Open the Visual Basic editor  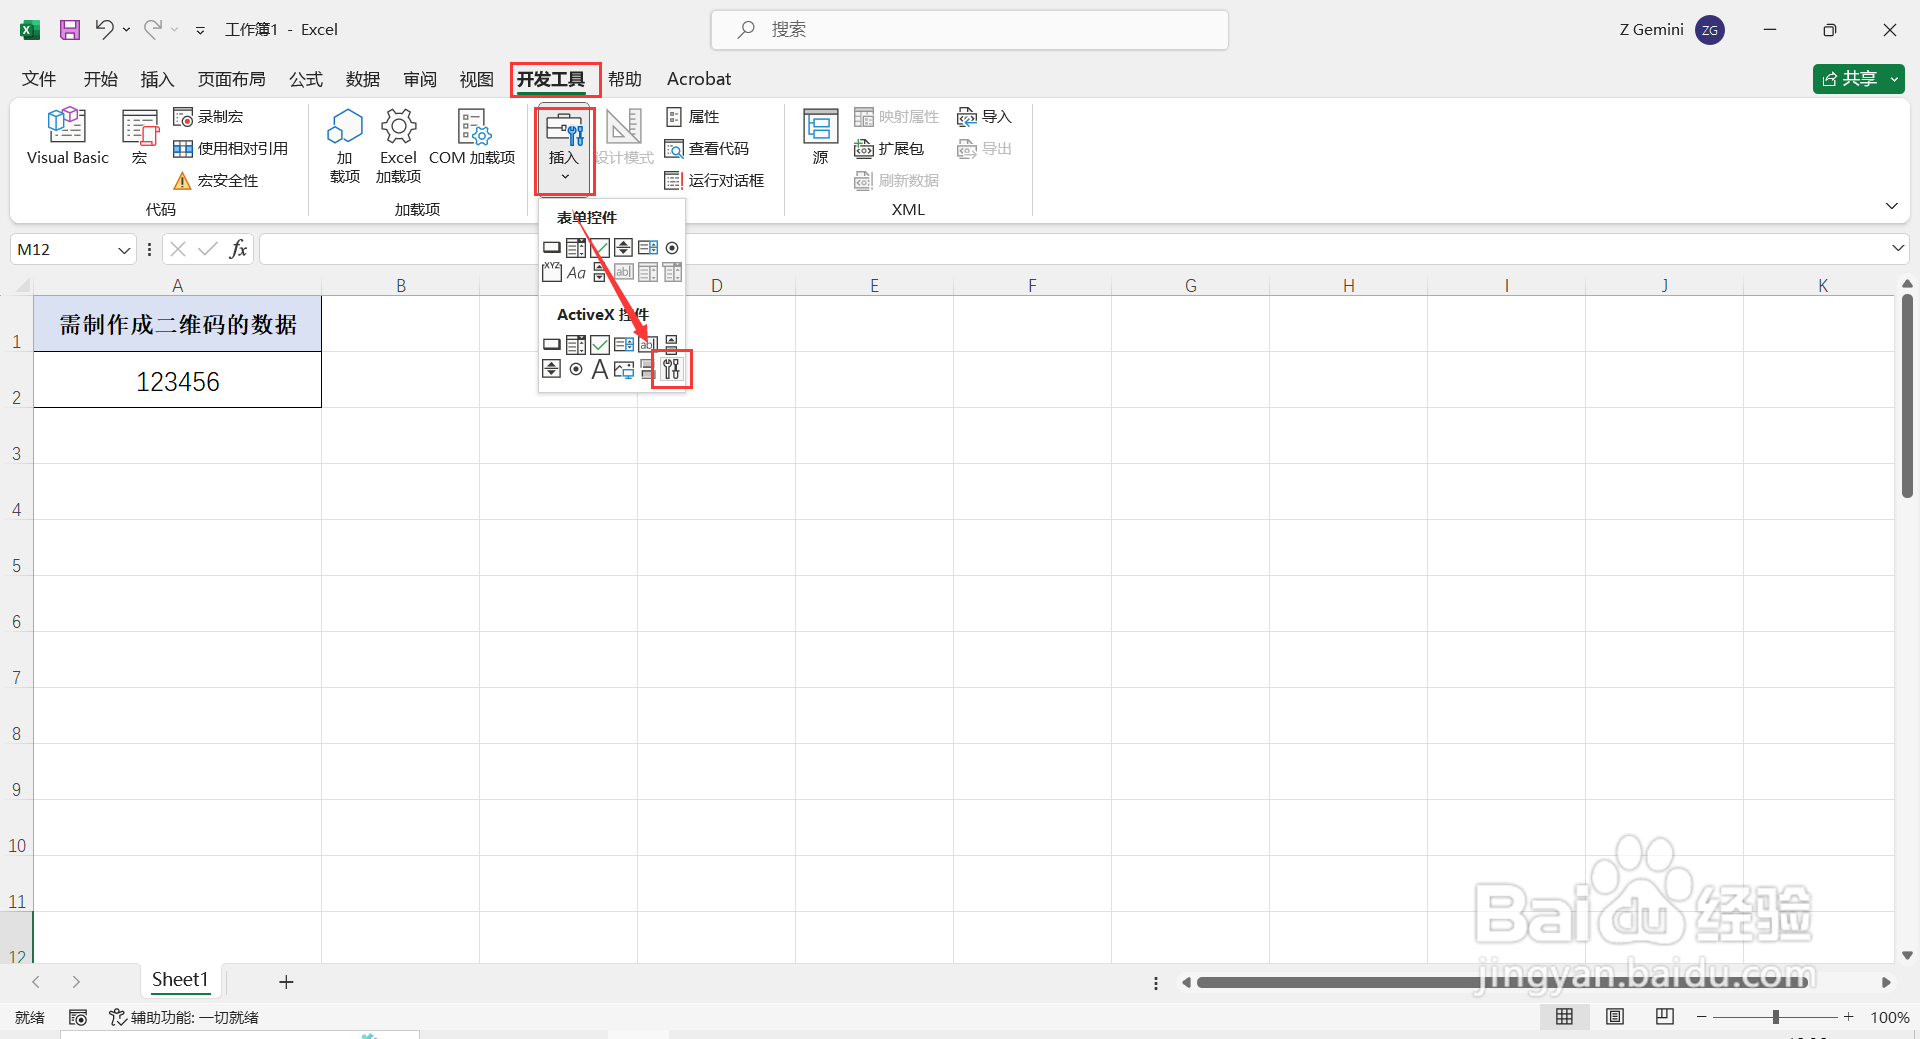coord(67,136)
